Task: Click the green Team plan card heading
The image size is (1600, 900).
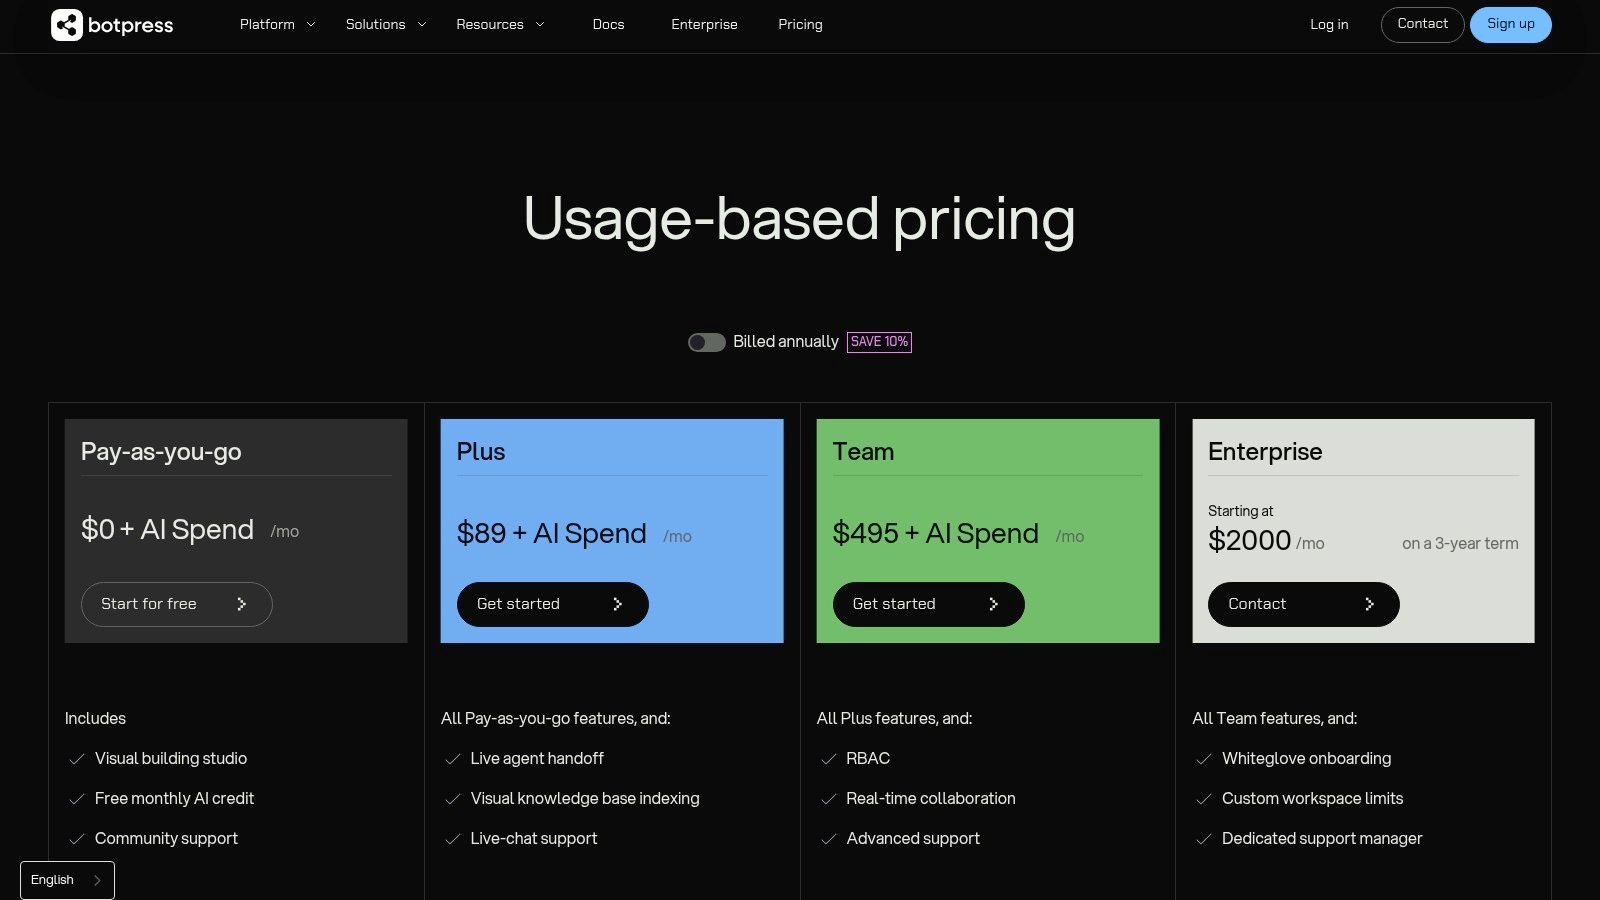Action: [x=863, y=452]
